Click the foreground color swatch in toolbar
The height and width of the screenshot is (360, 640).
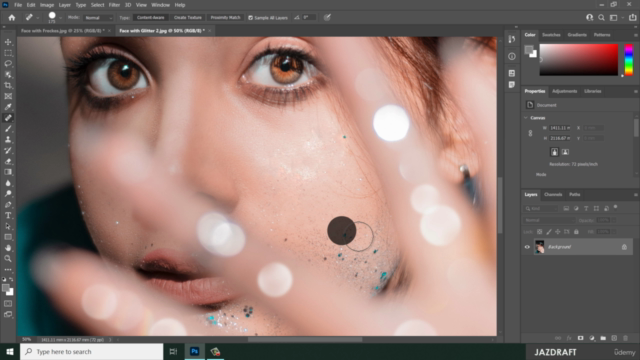(x=6, y=289)
